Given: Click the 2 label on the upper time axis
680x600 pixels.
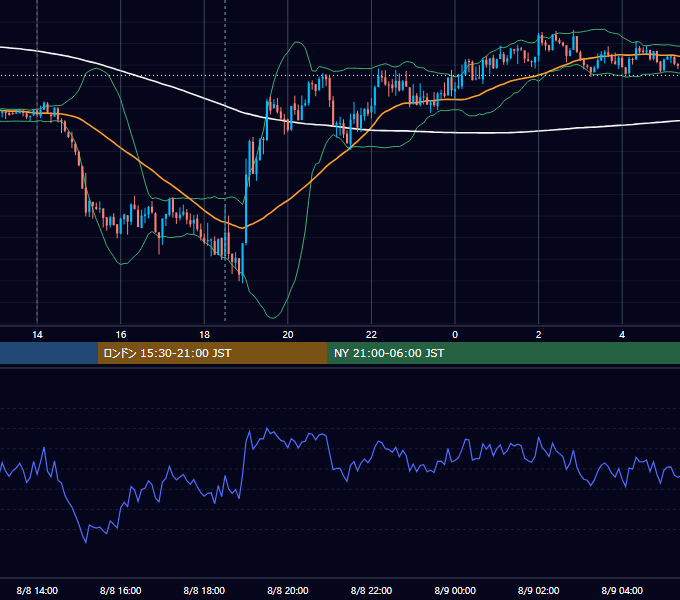Looking at the screenshot, I should pyautogui.click(x=539, y=335).
